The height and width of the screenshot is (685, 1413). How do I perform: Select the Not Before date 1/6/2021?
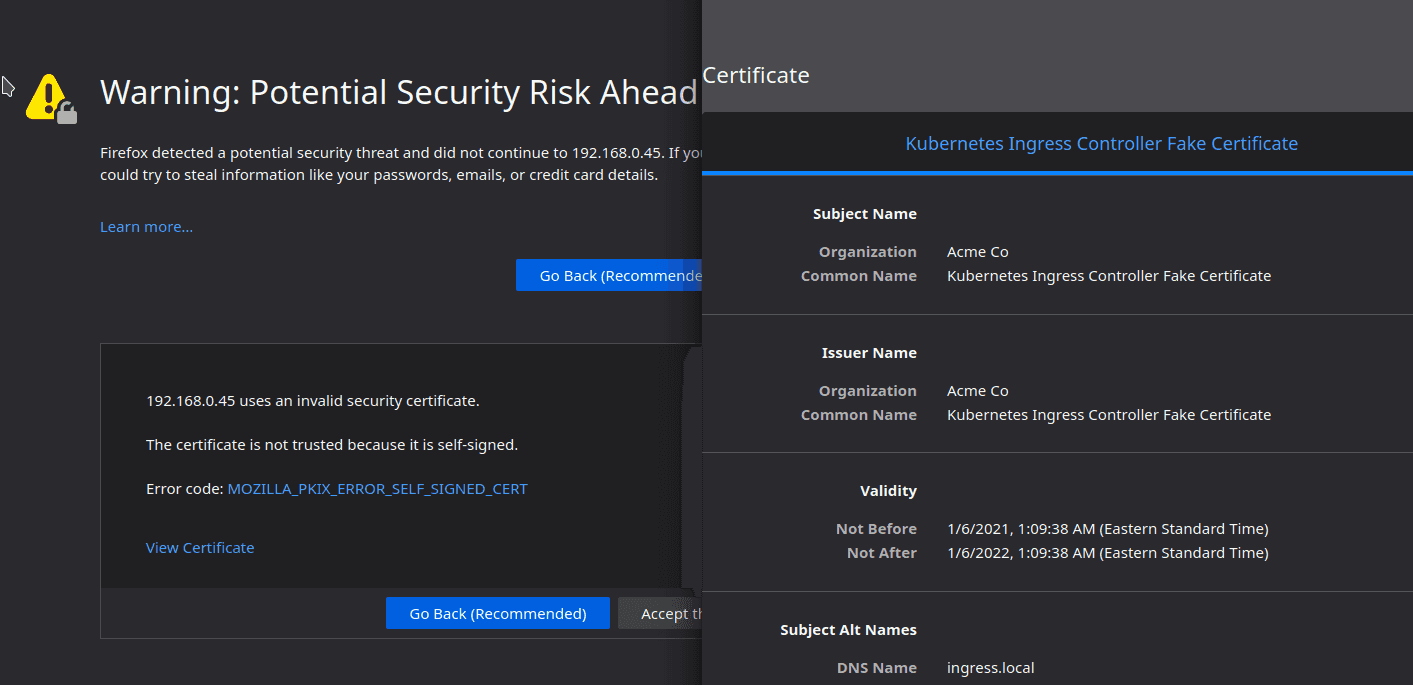pos(1108,529)
